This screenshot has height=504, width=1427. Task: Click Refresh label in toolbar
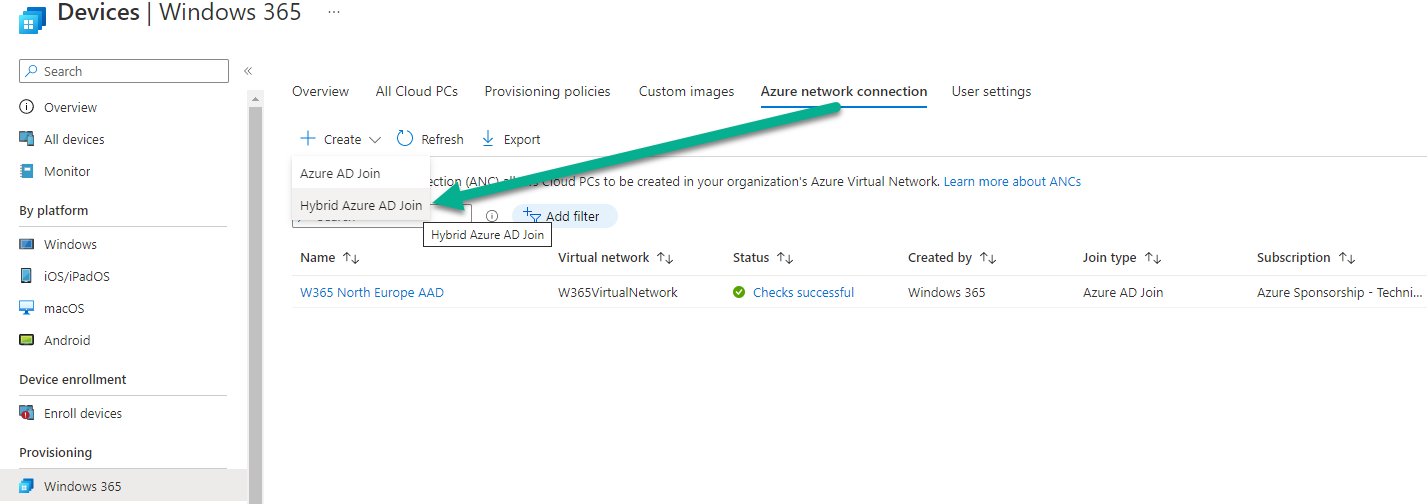pyautogui.click(x=442, y=140)
